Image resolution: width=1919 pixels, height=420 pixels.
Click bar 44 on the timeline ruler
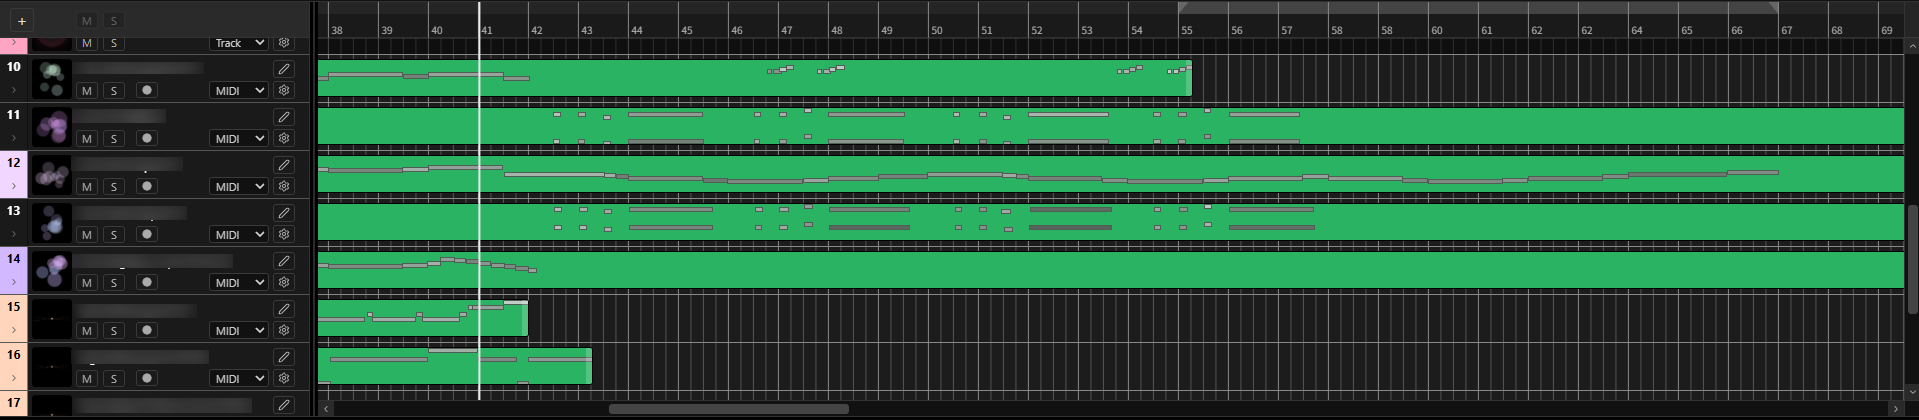tap(637, 30)
